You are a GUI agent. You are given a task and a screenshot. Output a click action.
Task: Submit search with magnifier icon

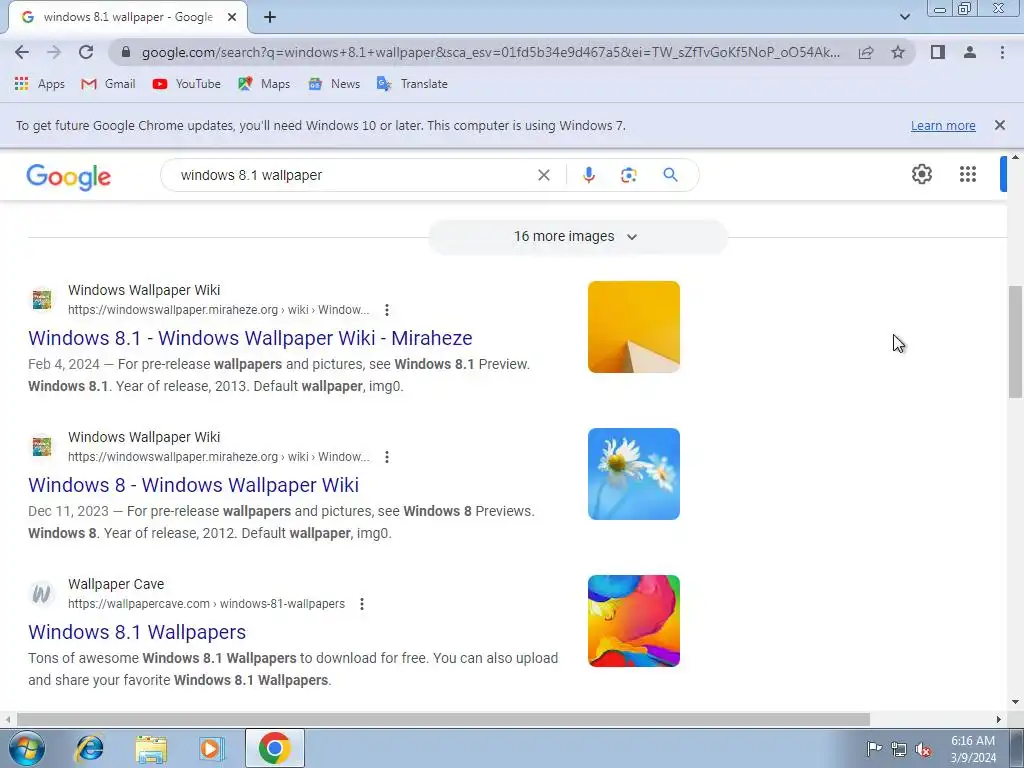coord(670,175)
